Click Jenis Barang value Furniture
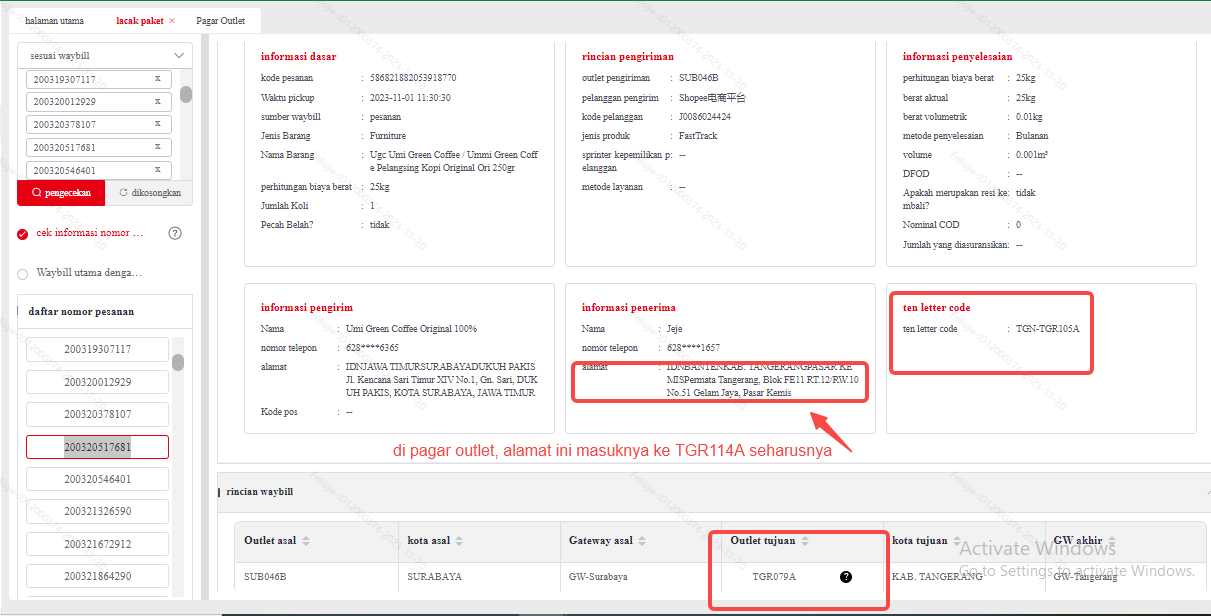 pyautogui.click(x=388, y=136)
